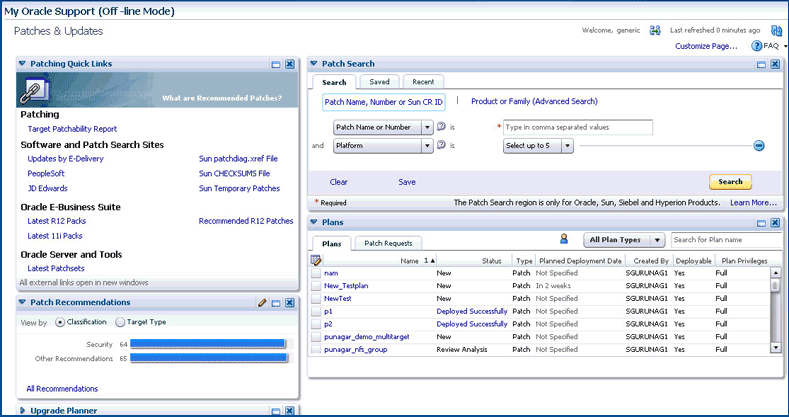The height and width of the screenshot is (417, 789).
Task: Open the What are Recommended Patches link
Action: pyautogui.click(x=222, y=98)
